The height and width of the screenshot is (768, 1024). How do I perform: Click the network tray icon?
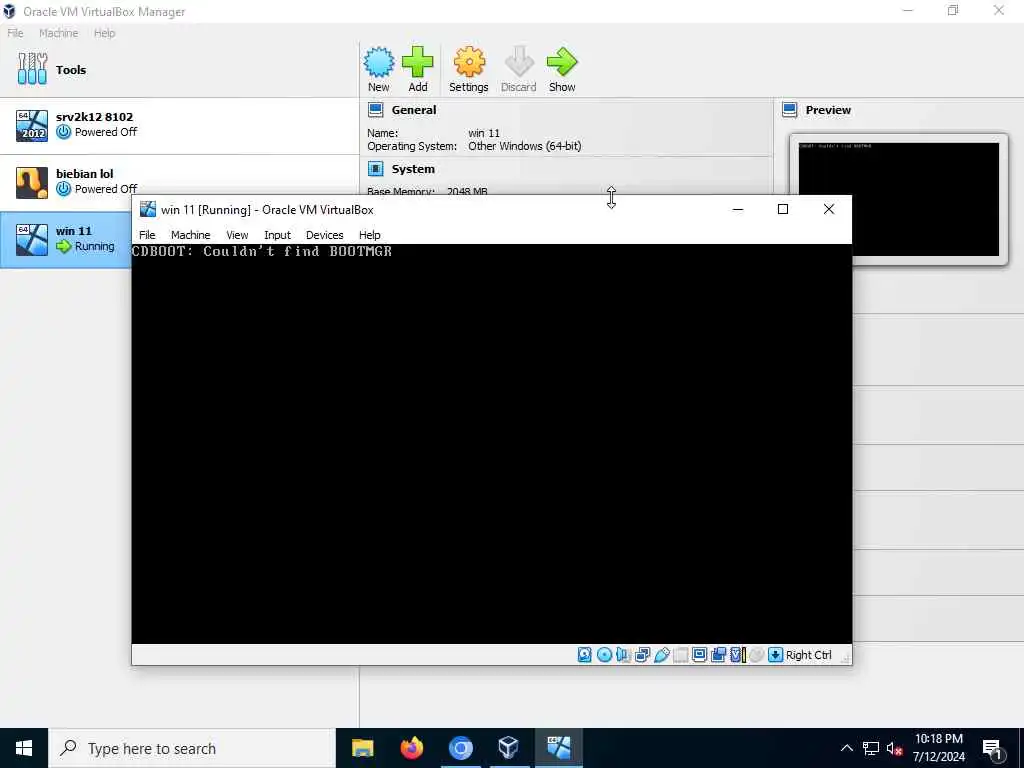click(x=871, y=748)
